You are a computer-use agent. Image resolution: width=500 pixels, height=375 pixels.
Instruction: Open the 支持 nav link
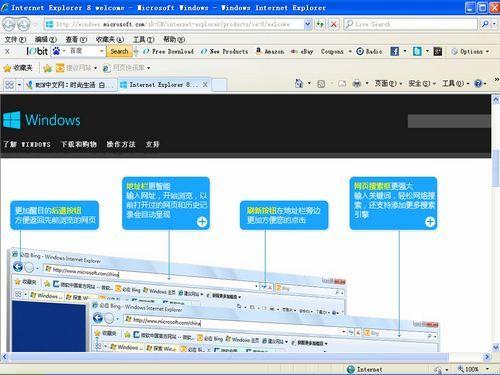(152, 144)
